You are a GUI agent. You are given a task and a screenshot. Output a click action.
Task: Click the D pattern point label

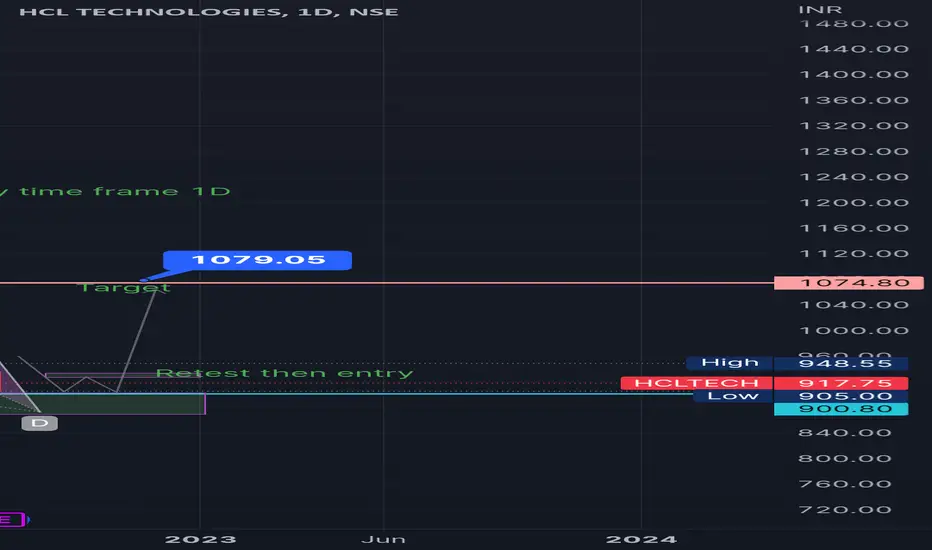pos(39,423)
